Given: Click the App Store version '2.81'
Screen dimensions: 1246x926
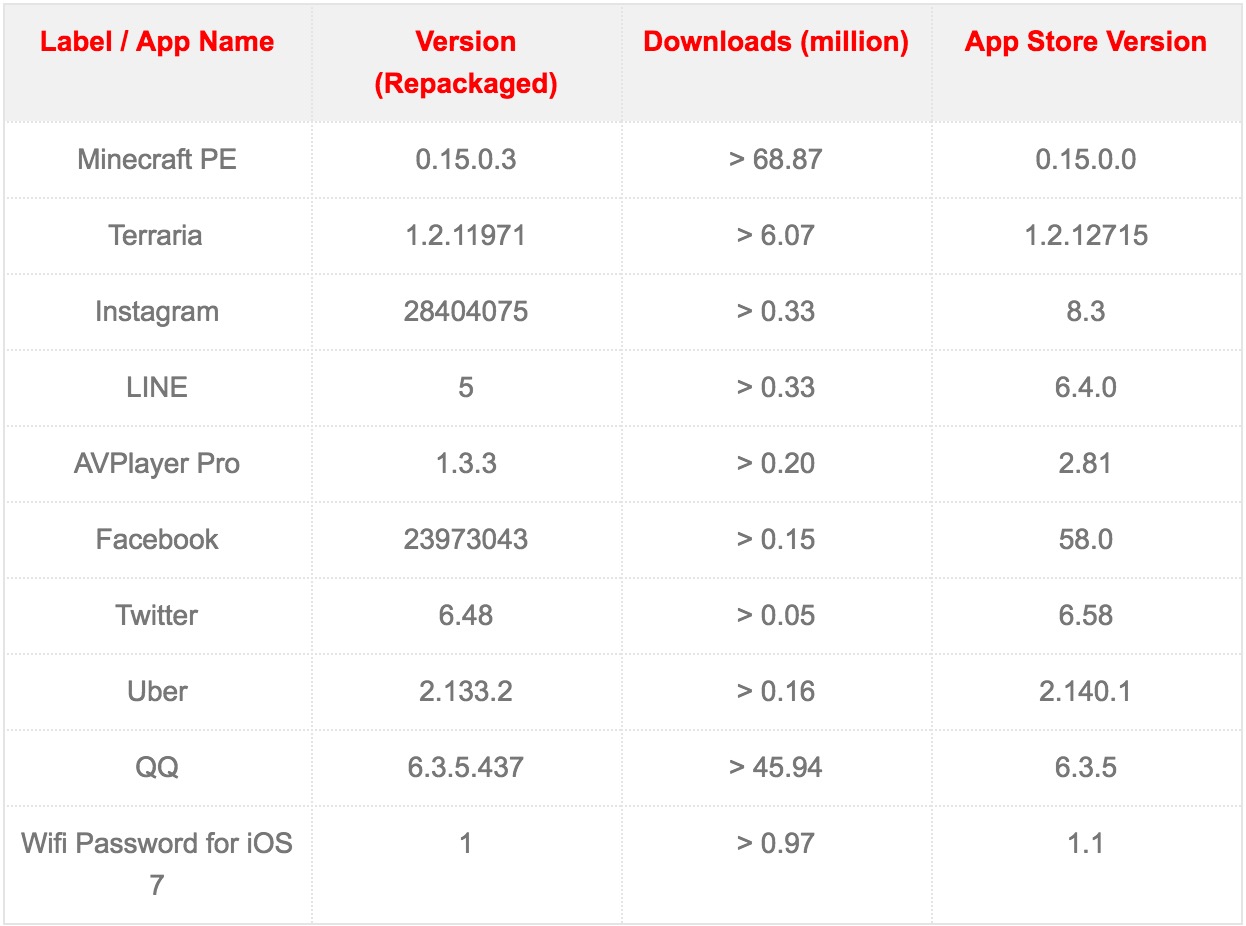Looking at the screenshot, I should [x=1086, y=463].
